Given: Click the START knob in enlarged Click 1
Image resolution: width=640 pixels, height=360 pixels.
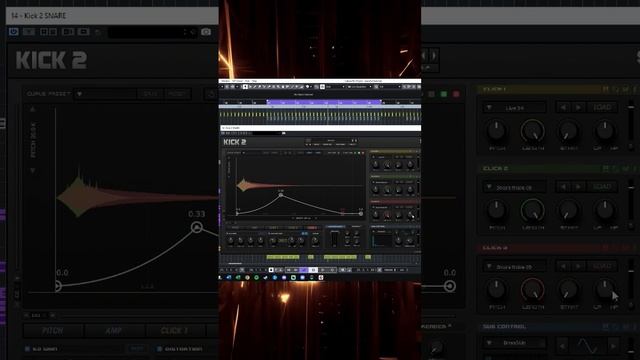Looking at the screenshot, I should pyautogui.click(x=568, y=131).
